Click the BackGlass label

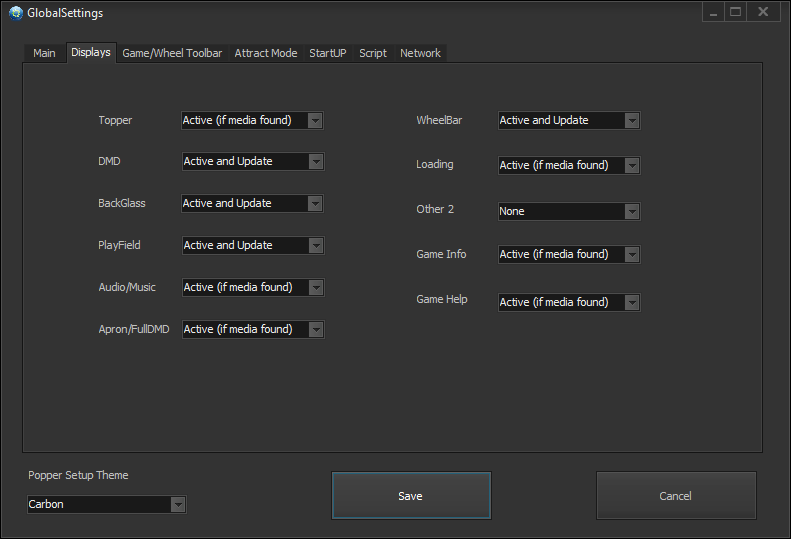(122, 203)
